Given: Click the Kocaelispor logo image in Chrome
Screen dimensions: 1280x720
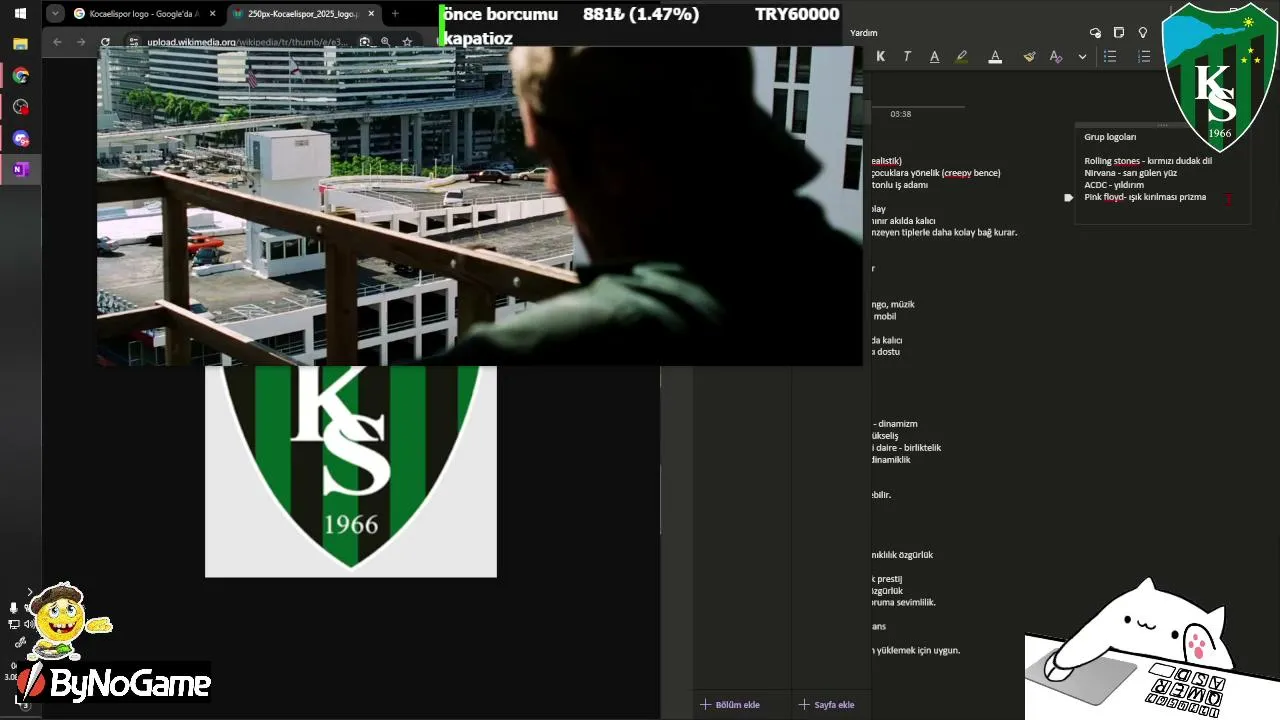Looking at the screenshot, I should [351, 471].
